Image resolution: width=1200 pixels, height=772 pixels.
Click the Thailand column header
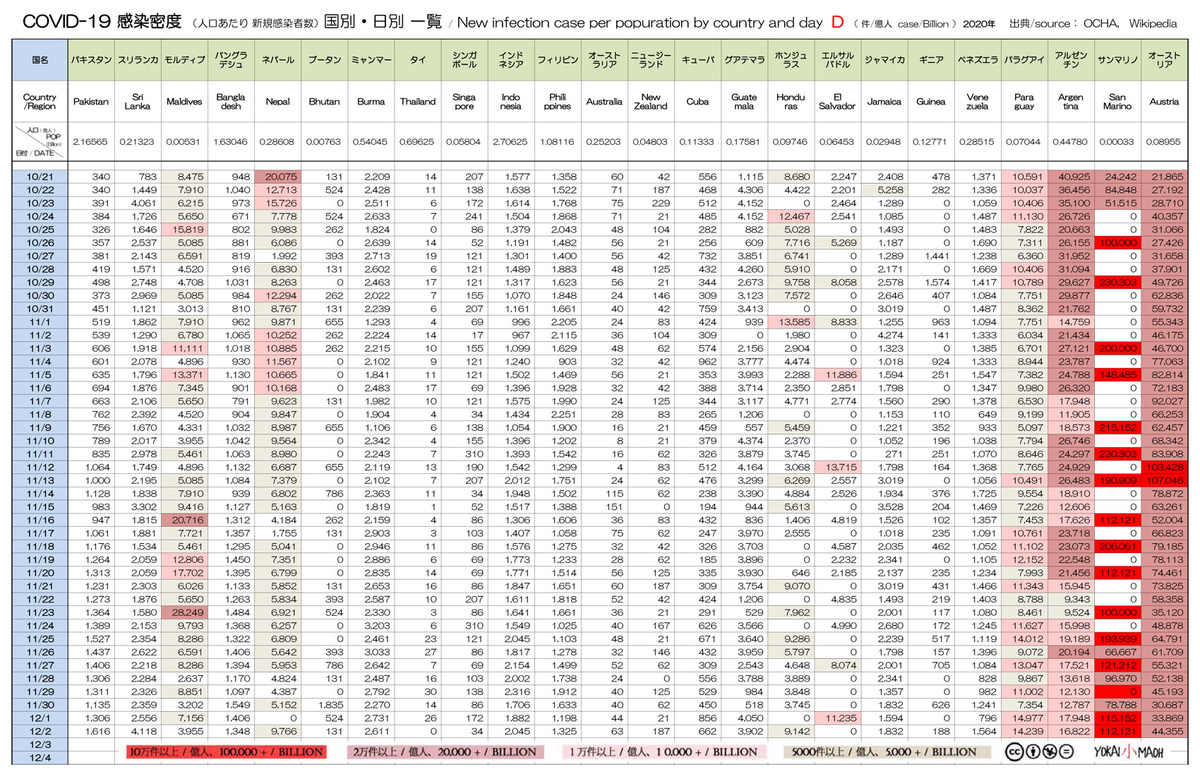tap(417, 102)
